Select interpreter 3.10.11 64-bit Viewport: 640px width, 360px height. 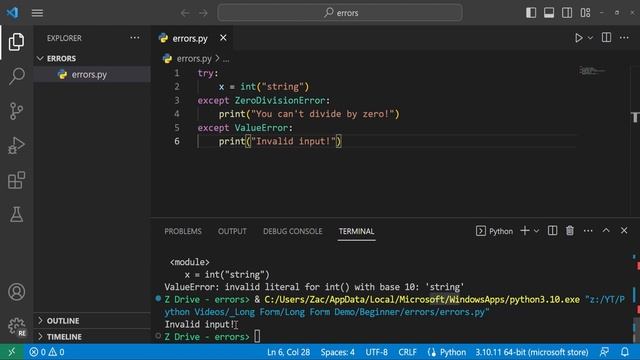click(x=532, y=352)
